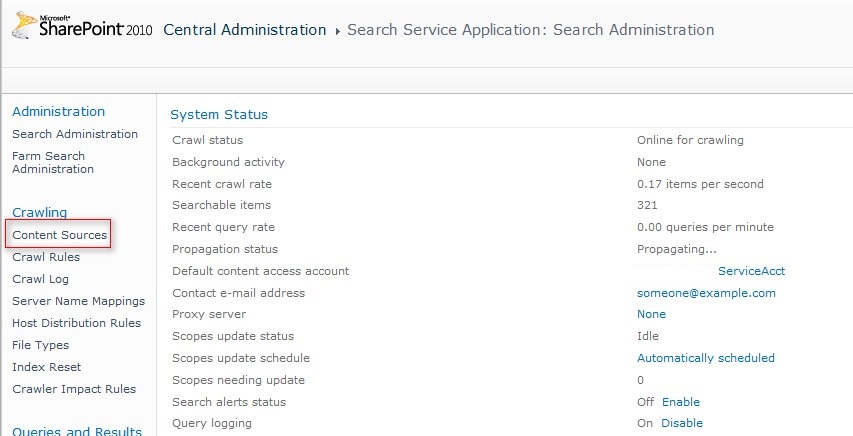View the Crawl Log
Screen dimensions: 853x436
pos(40,279)
